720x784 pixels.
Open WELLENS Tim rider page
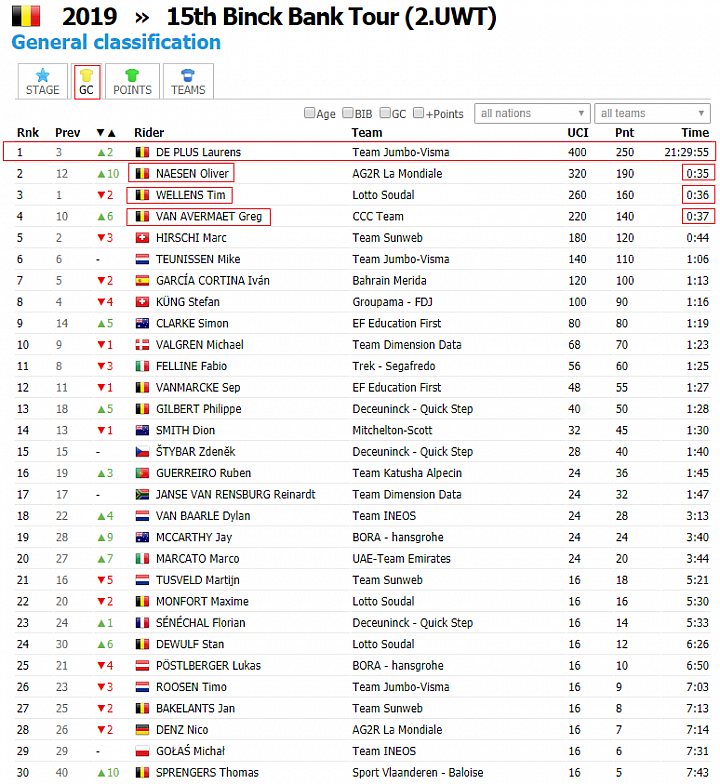point(190,195)
